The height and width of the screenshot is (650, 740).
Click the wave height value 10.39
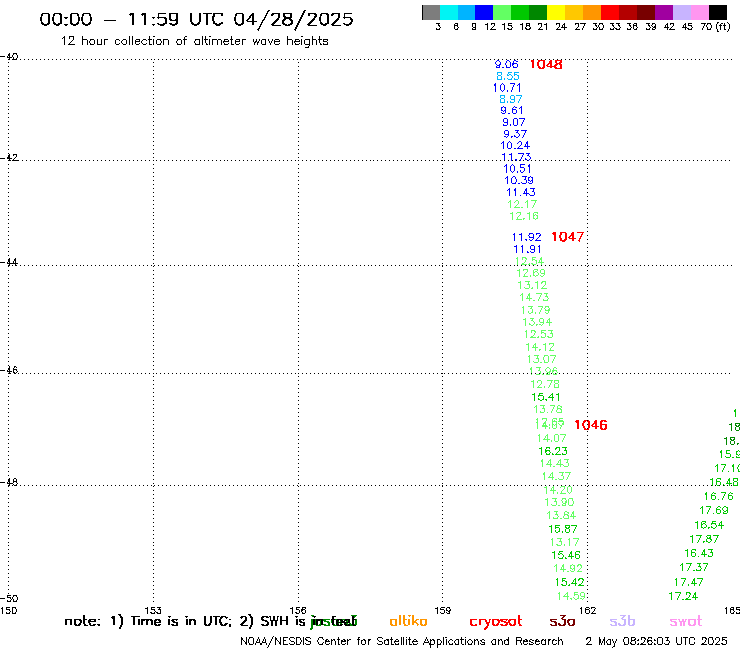click(x=519, y=180)
